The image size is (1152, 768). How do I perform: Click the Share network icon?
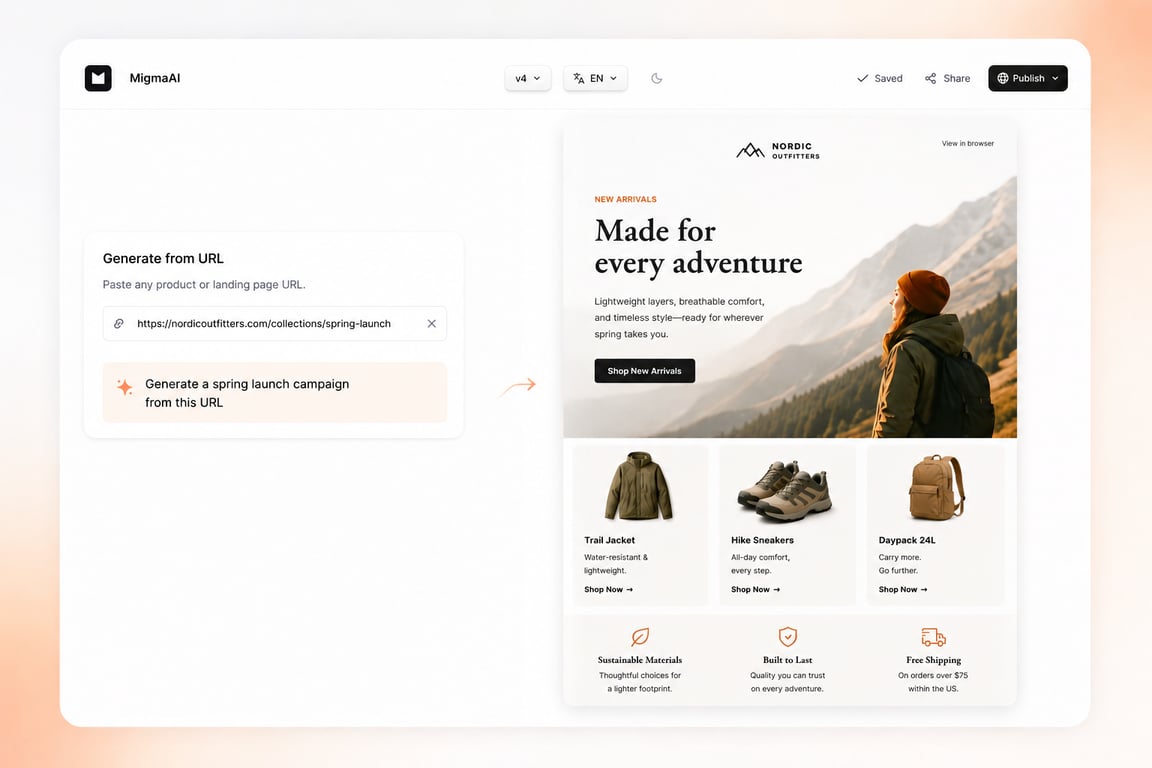click(x=930, y=78)
